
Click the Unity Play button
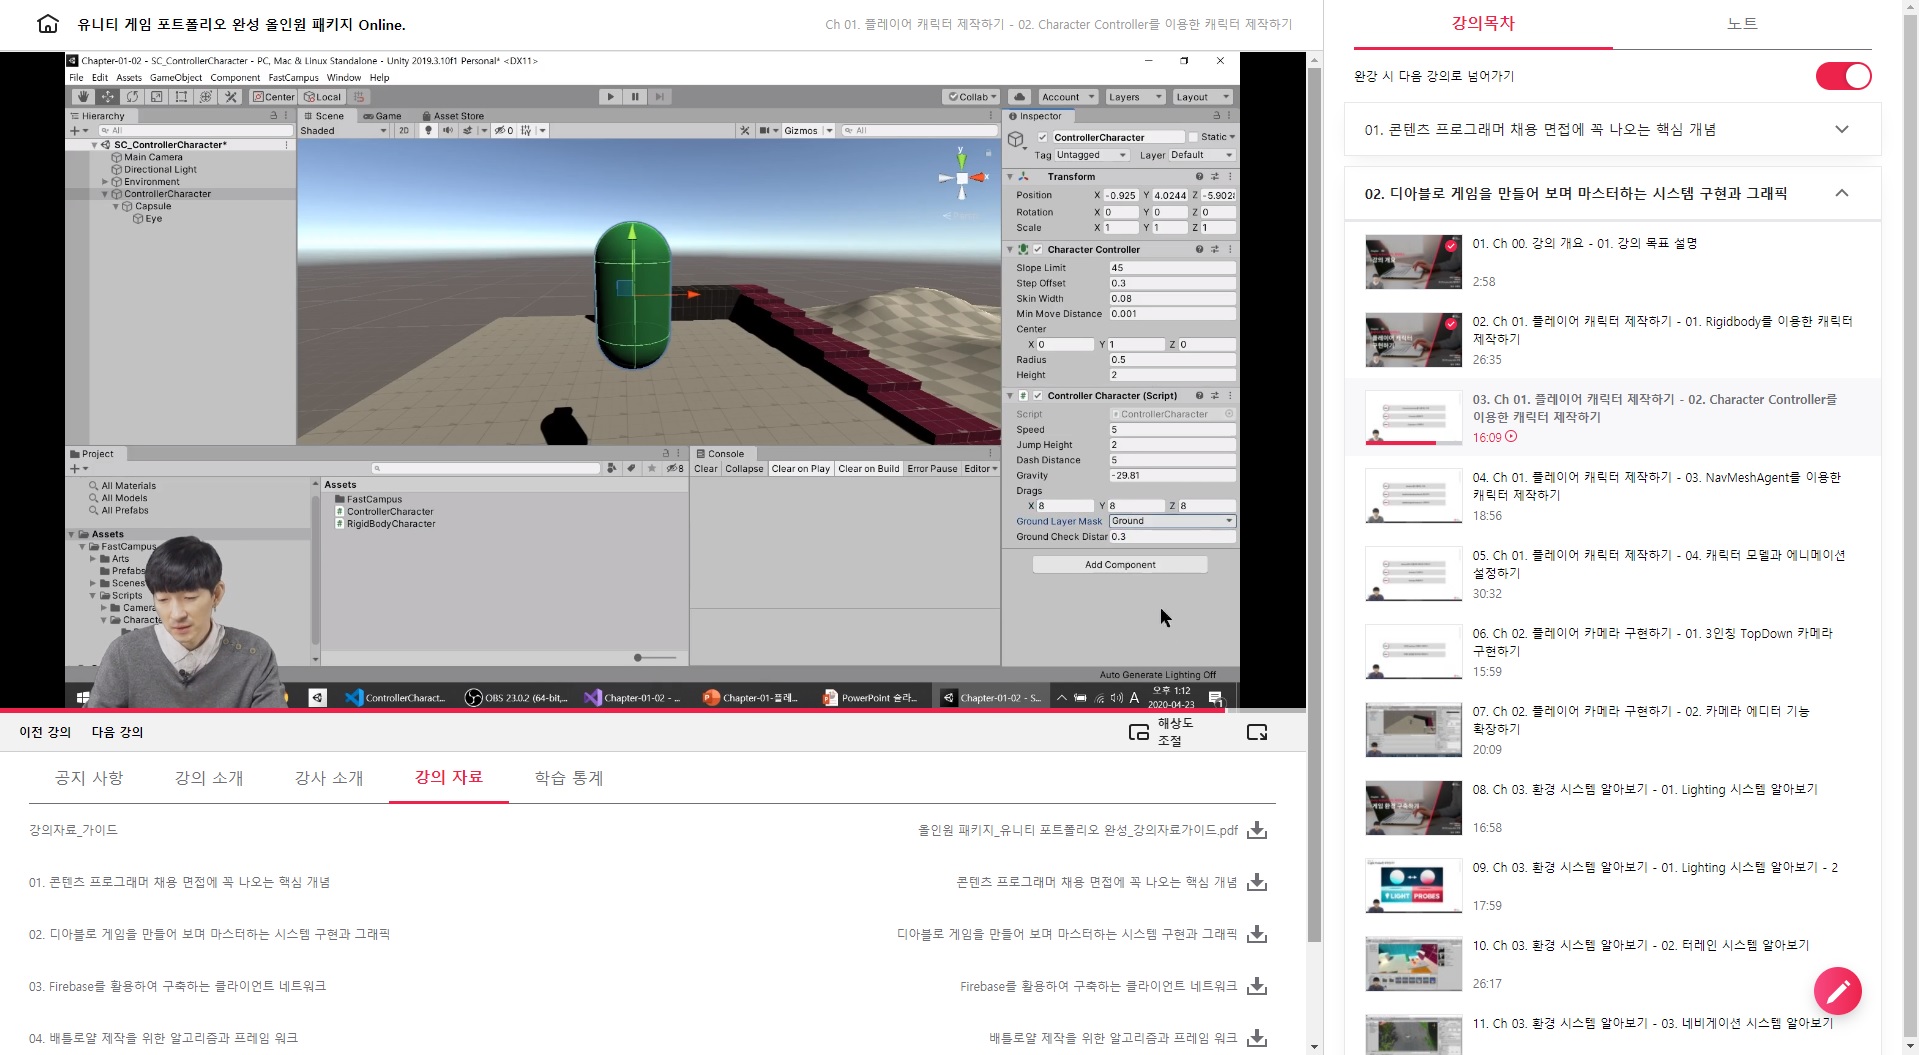[x=610, y=97]
